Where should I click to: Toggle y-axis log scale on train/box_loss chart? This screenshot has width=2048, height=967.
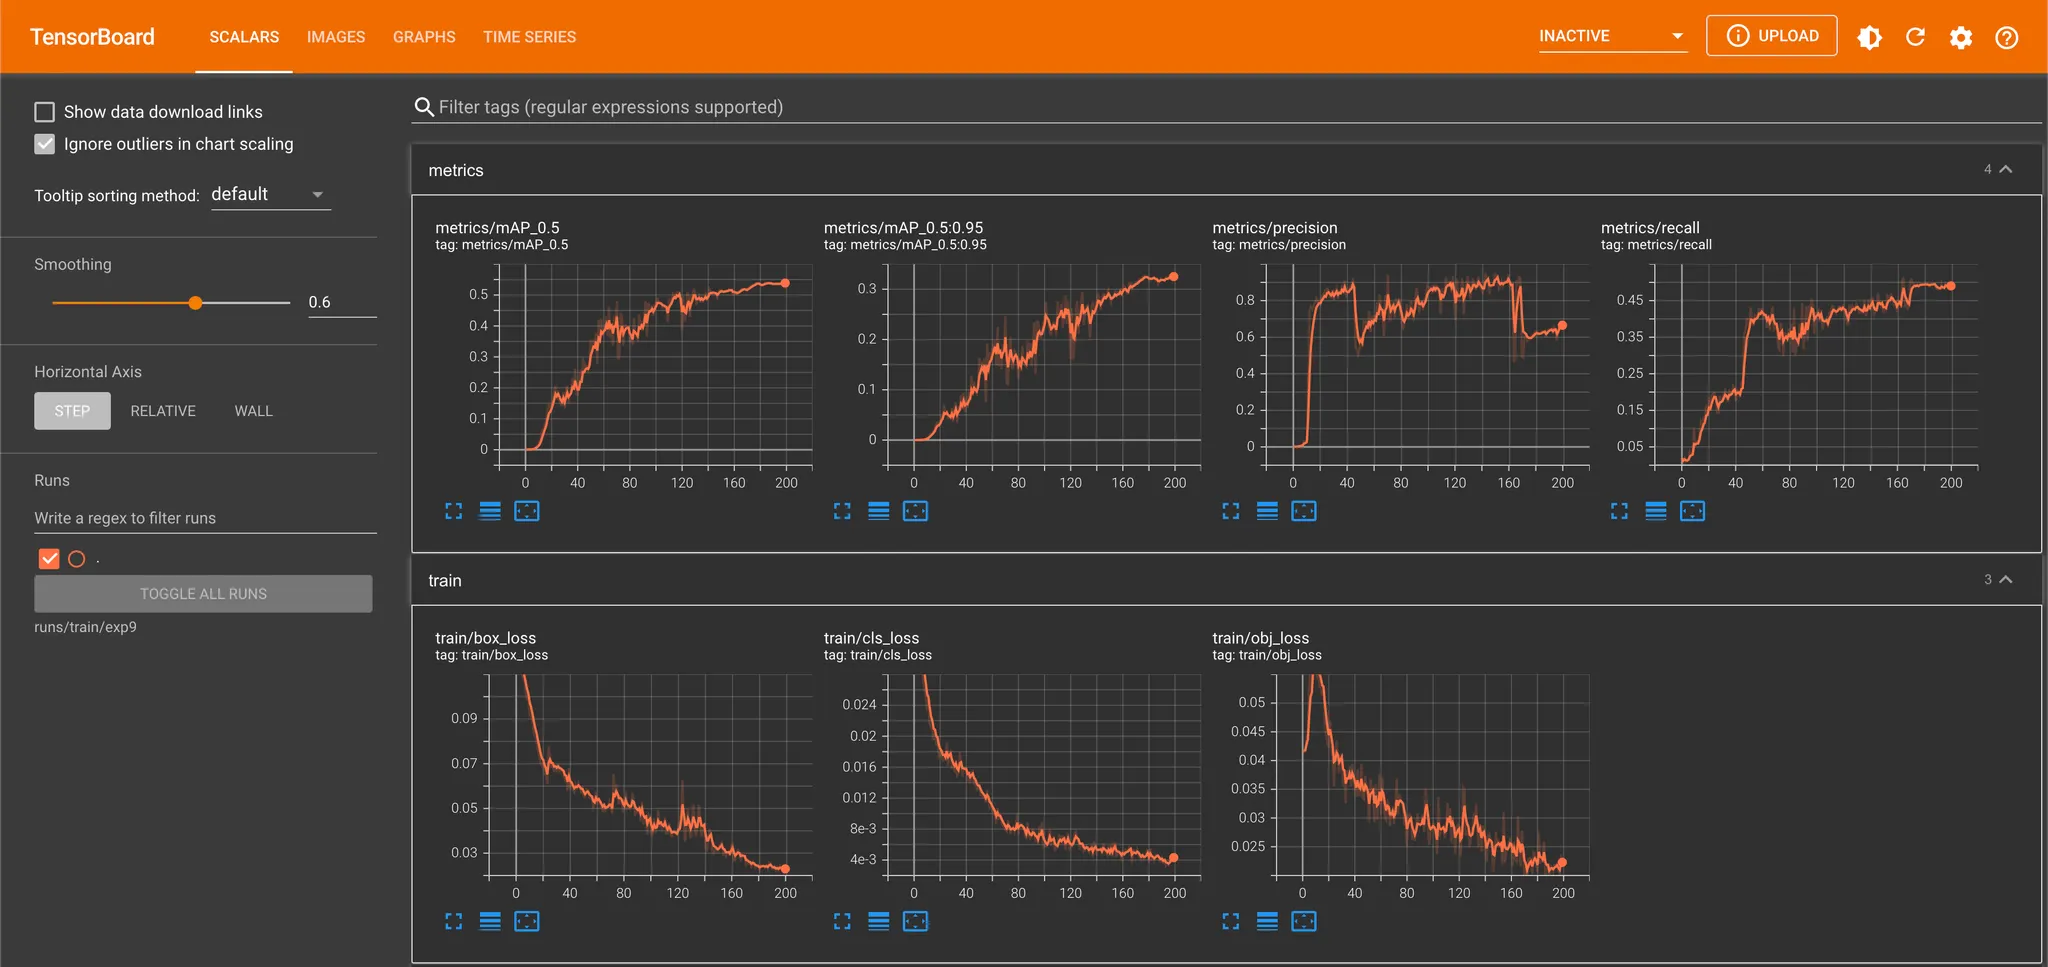tap(490, 921)
